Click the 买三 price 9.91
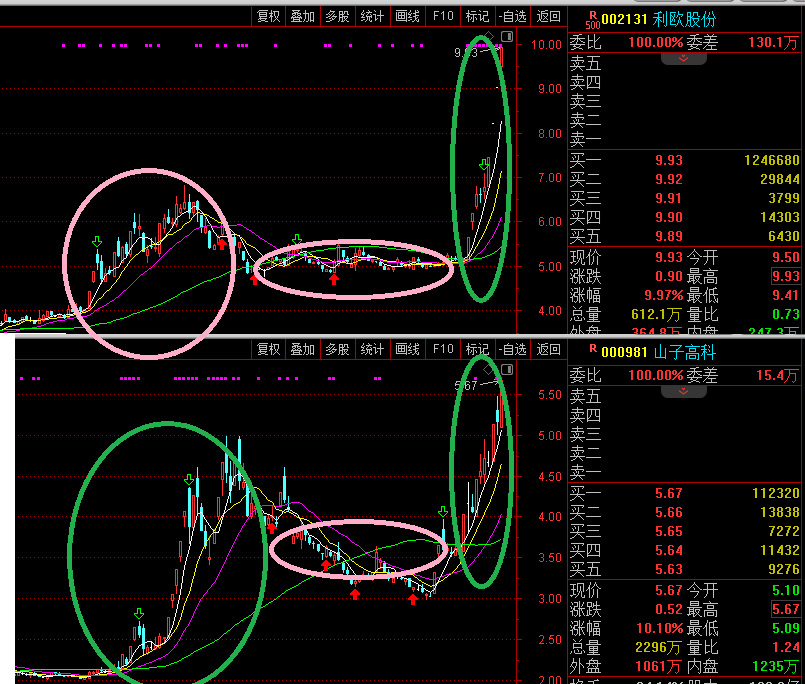Viewport: 805px width, 684px height. (x=668, y=198)
